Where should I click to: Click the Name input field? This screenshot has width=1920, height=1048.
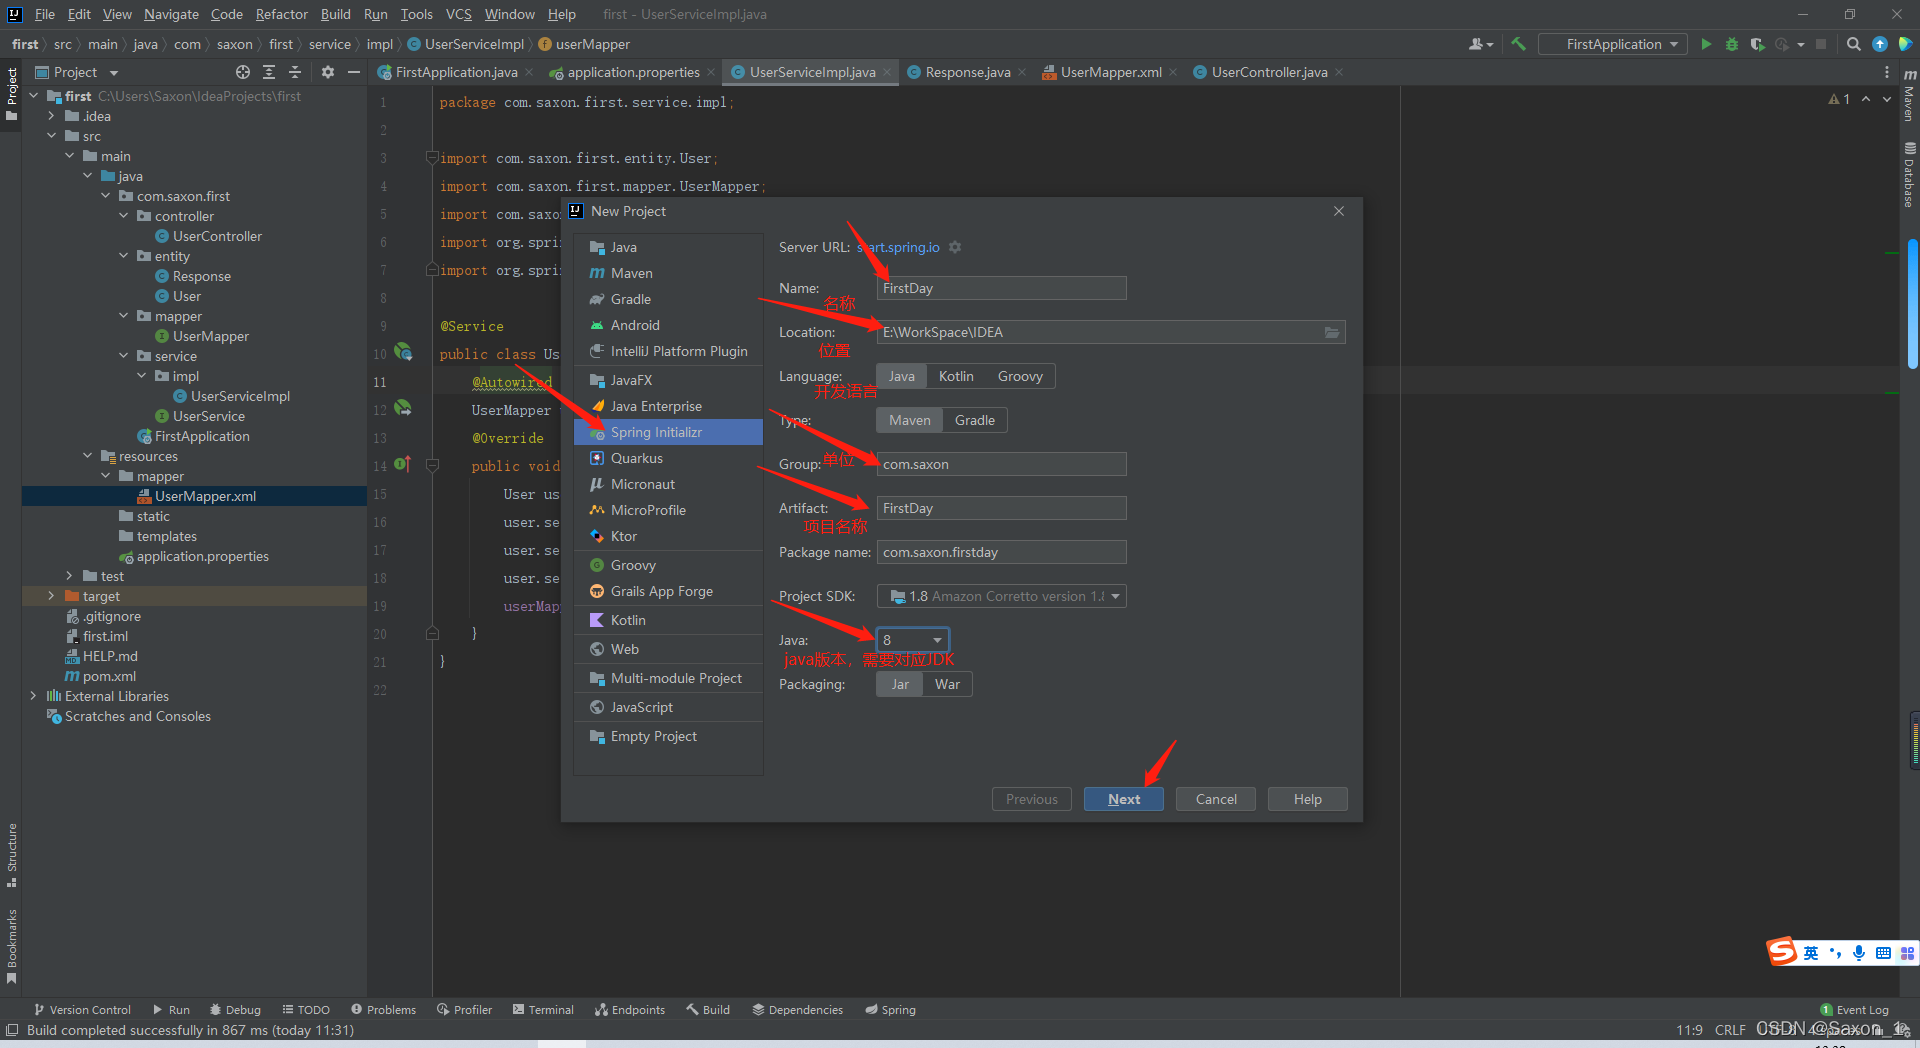point(1001,288)
